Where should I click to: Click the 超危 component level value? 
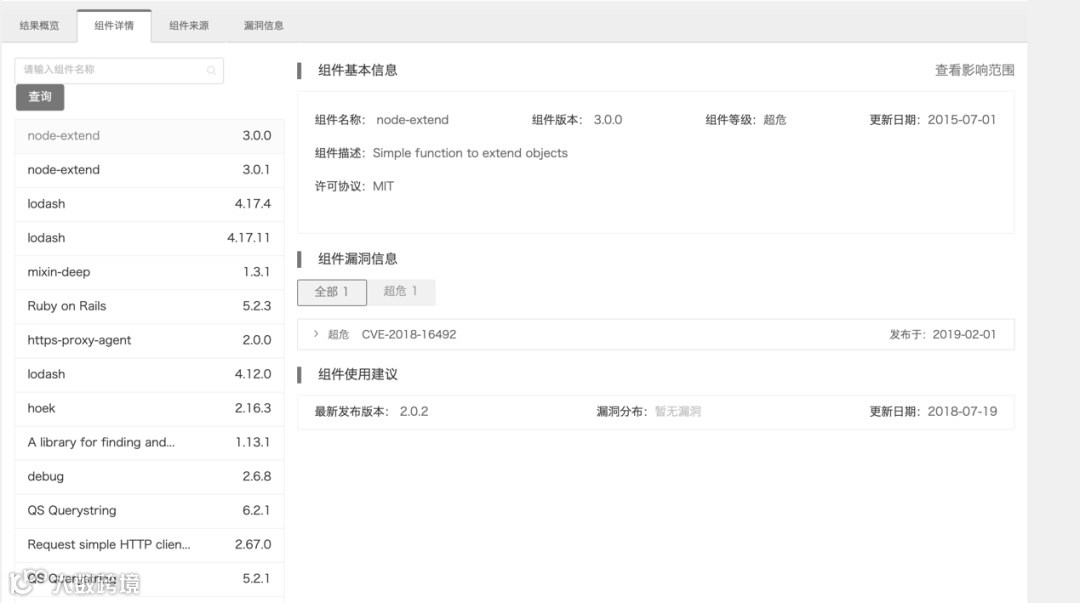point(775,120)
